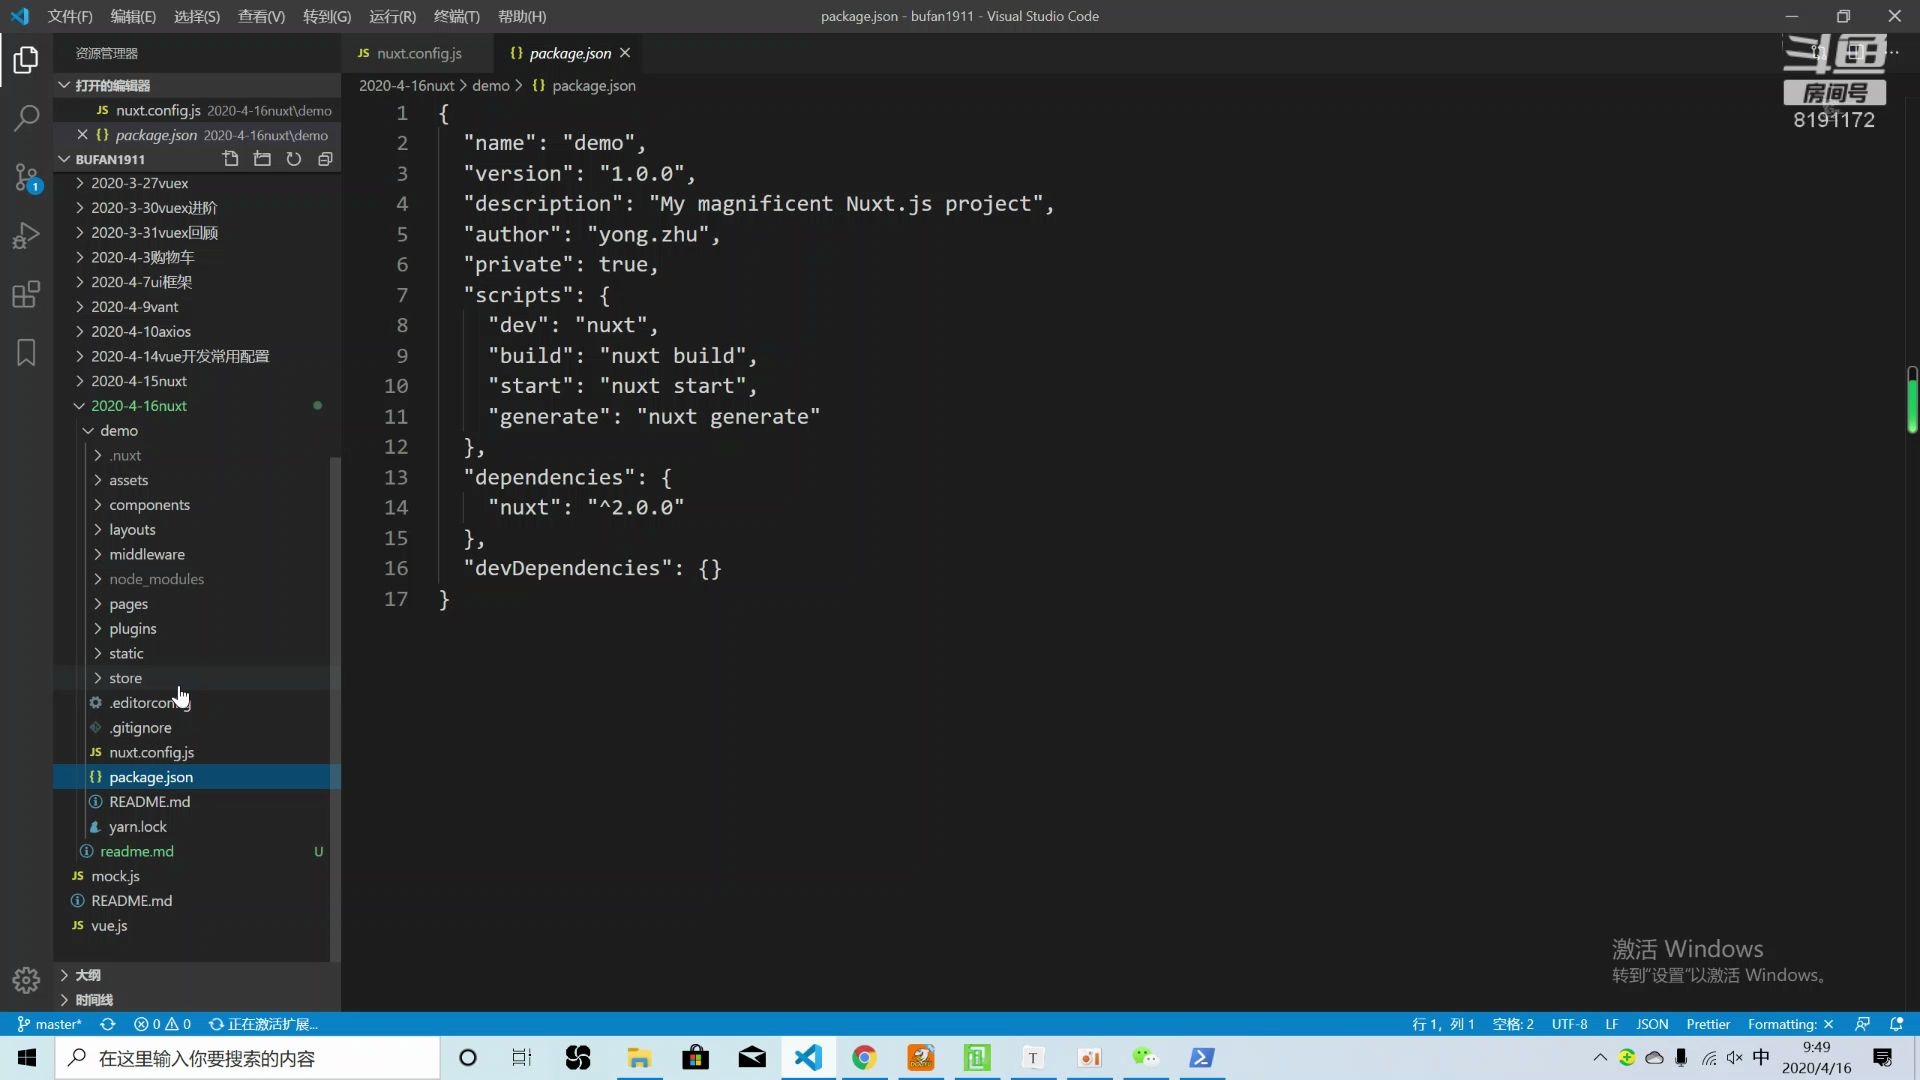The height and width of the screenshot is (1080, 1920).
Task: Open the 查看(V) menu
Action: pyautogui.click(x=261, y=16)
